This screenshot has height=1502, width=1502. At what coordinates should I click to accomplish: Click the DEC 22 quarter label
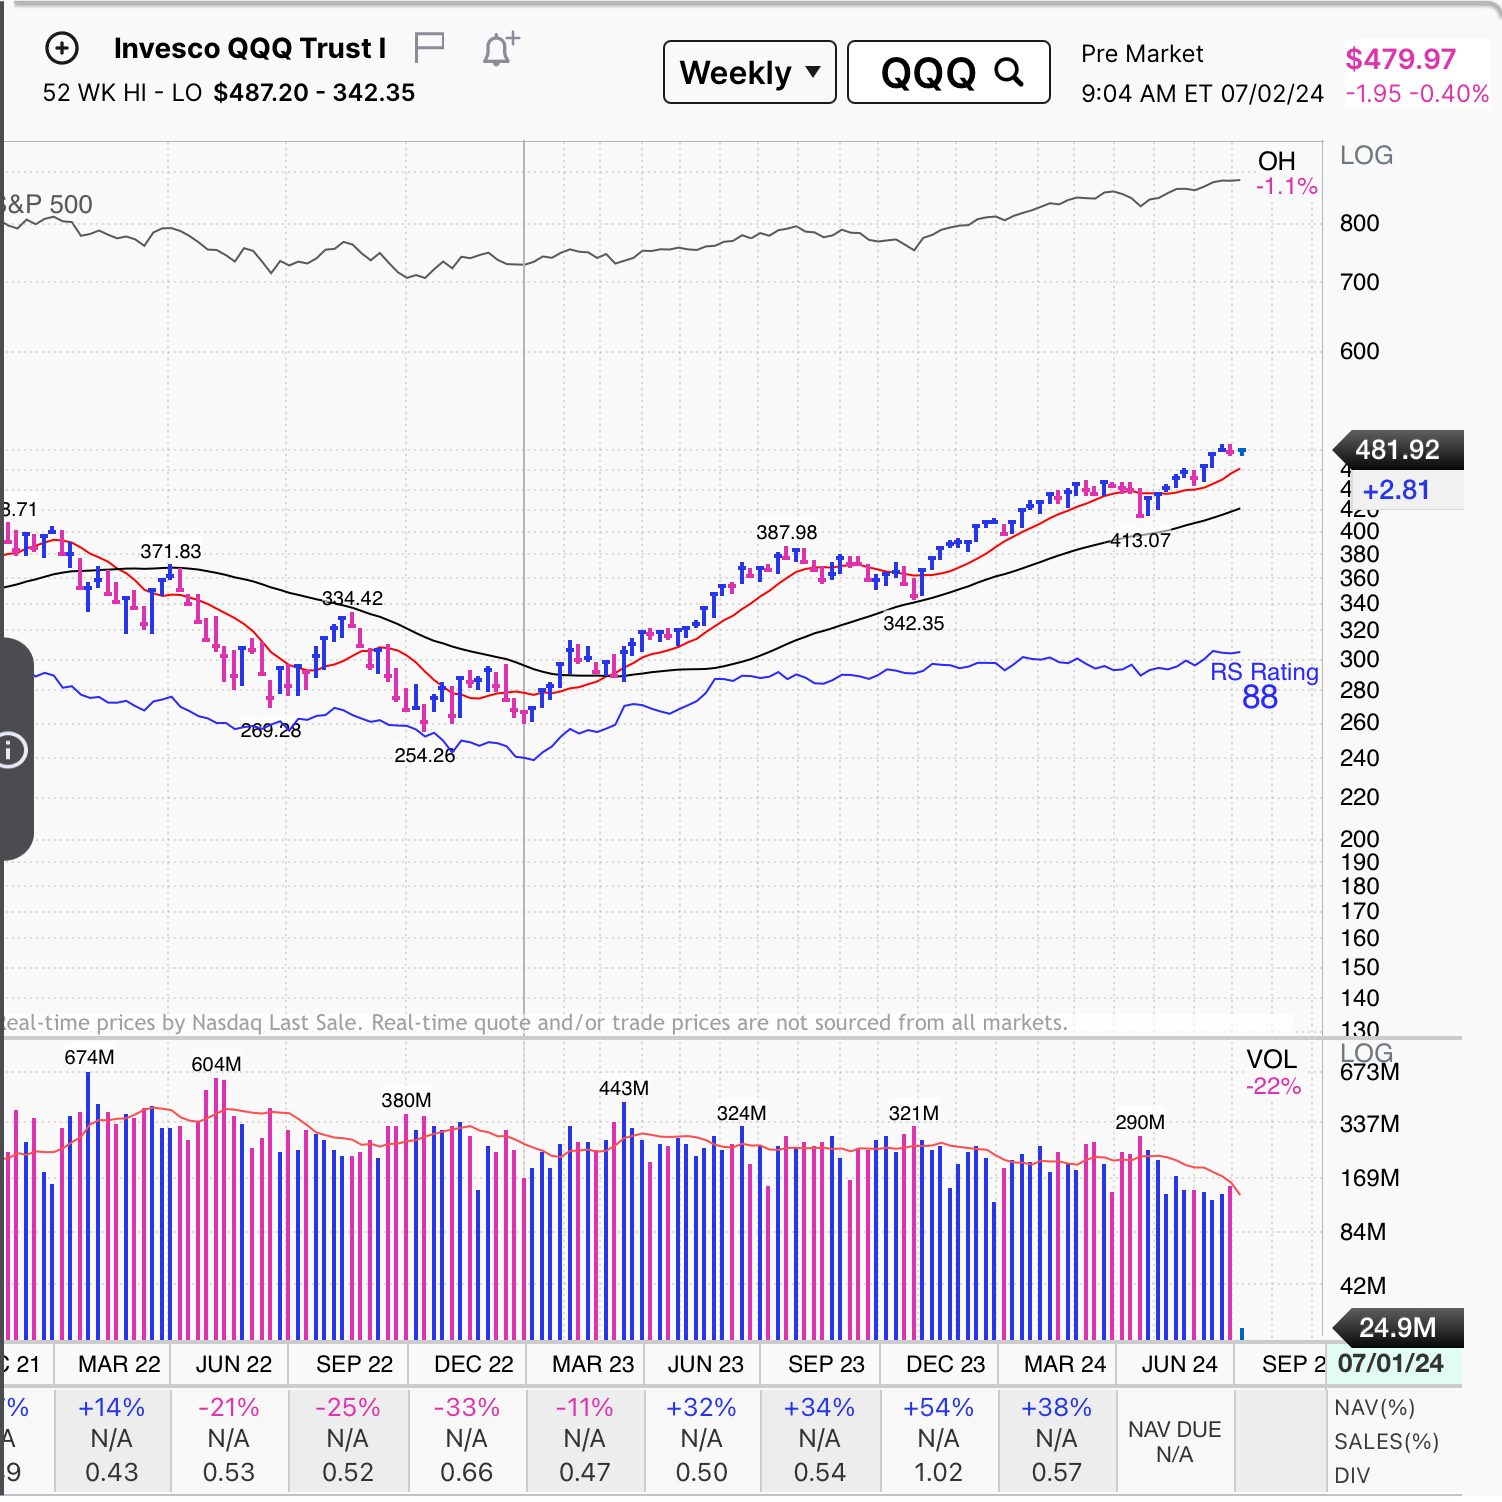point(473,1364)
